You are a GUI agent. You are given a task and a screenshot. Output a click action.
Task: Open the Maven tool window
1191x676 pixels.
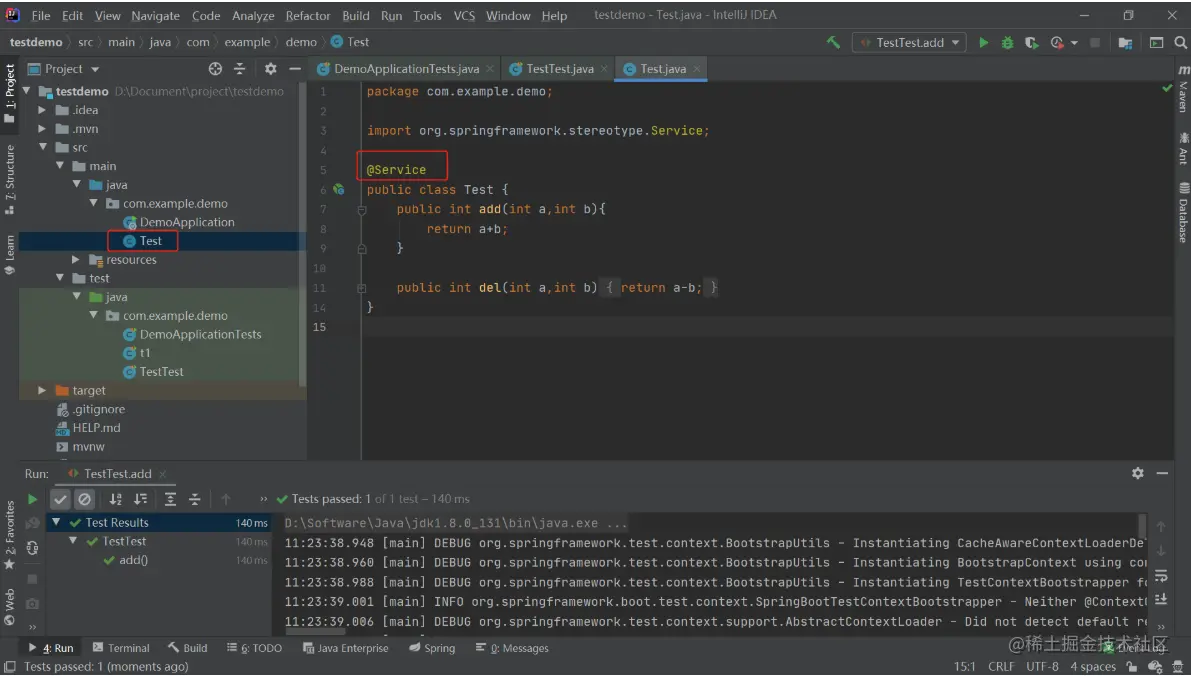coord(1183,90)
